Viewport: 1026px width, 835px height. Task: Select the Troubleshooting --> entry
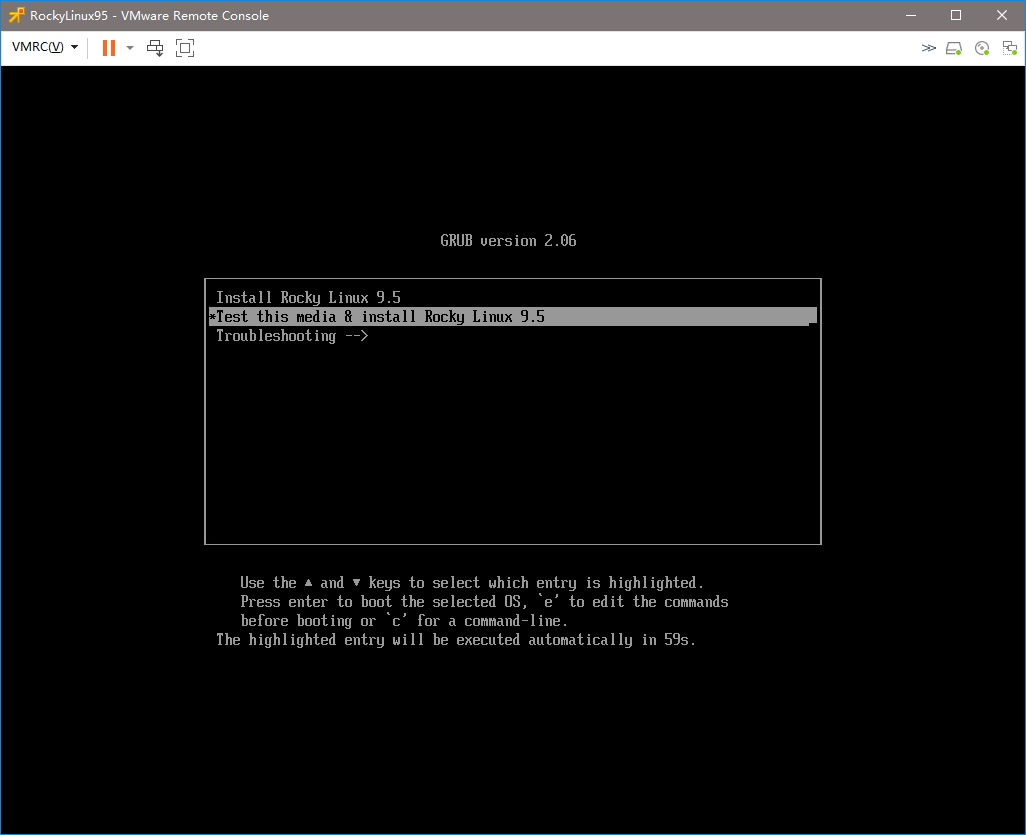(513, 336)
